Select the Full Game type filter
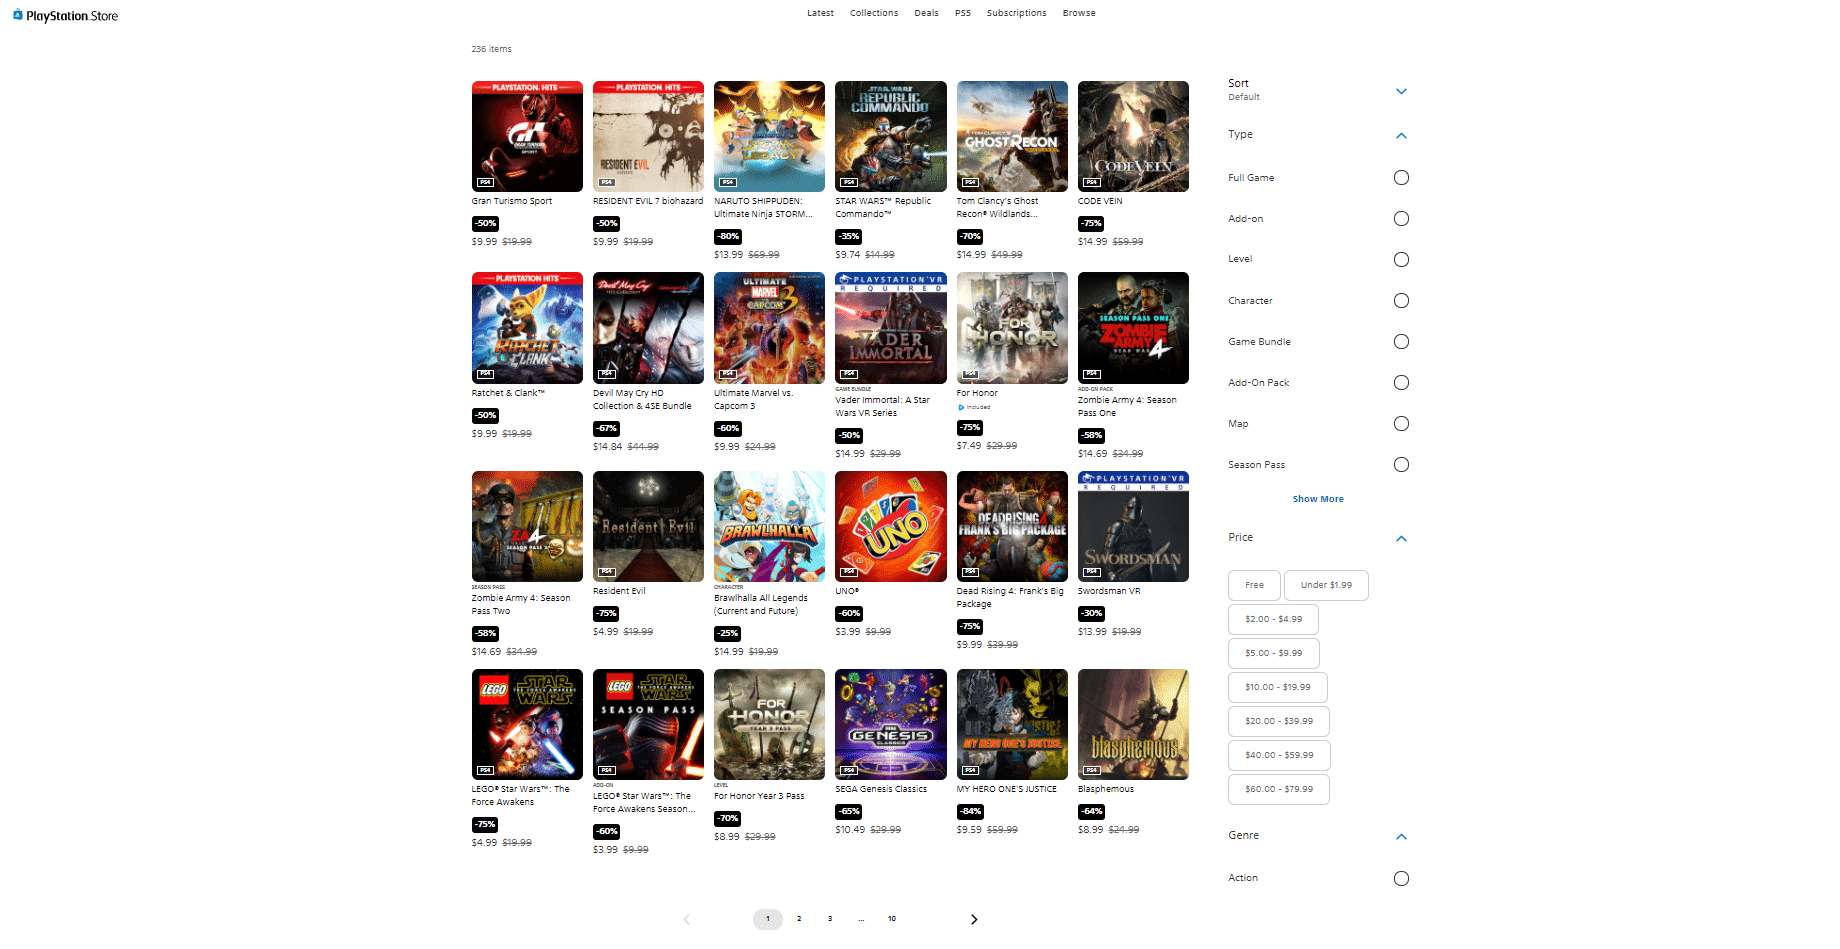 click(x=1401, y=178)
